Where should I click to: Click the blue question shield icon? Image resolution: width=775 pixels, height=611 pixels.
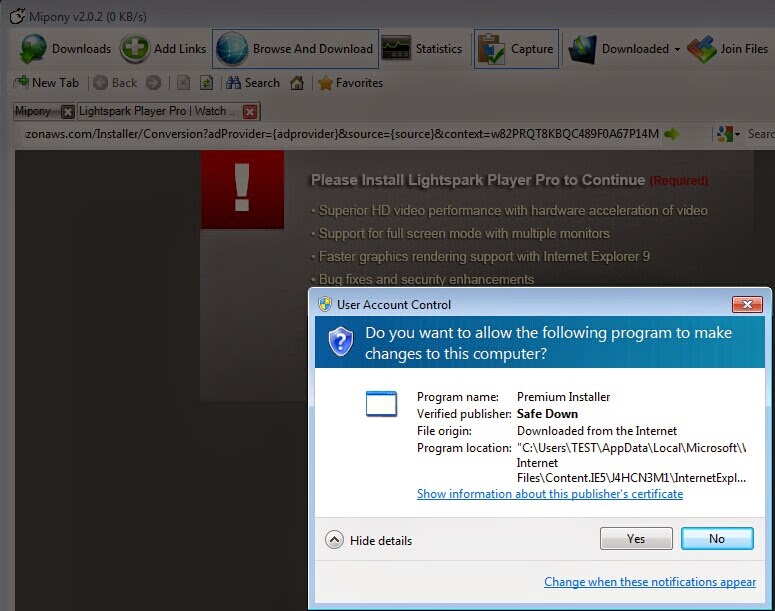341,341
